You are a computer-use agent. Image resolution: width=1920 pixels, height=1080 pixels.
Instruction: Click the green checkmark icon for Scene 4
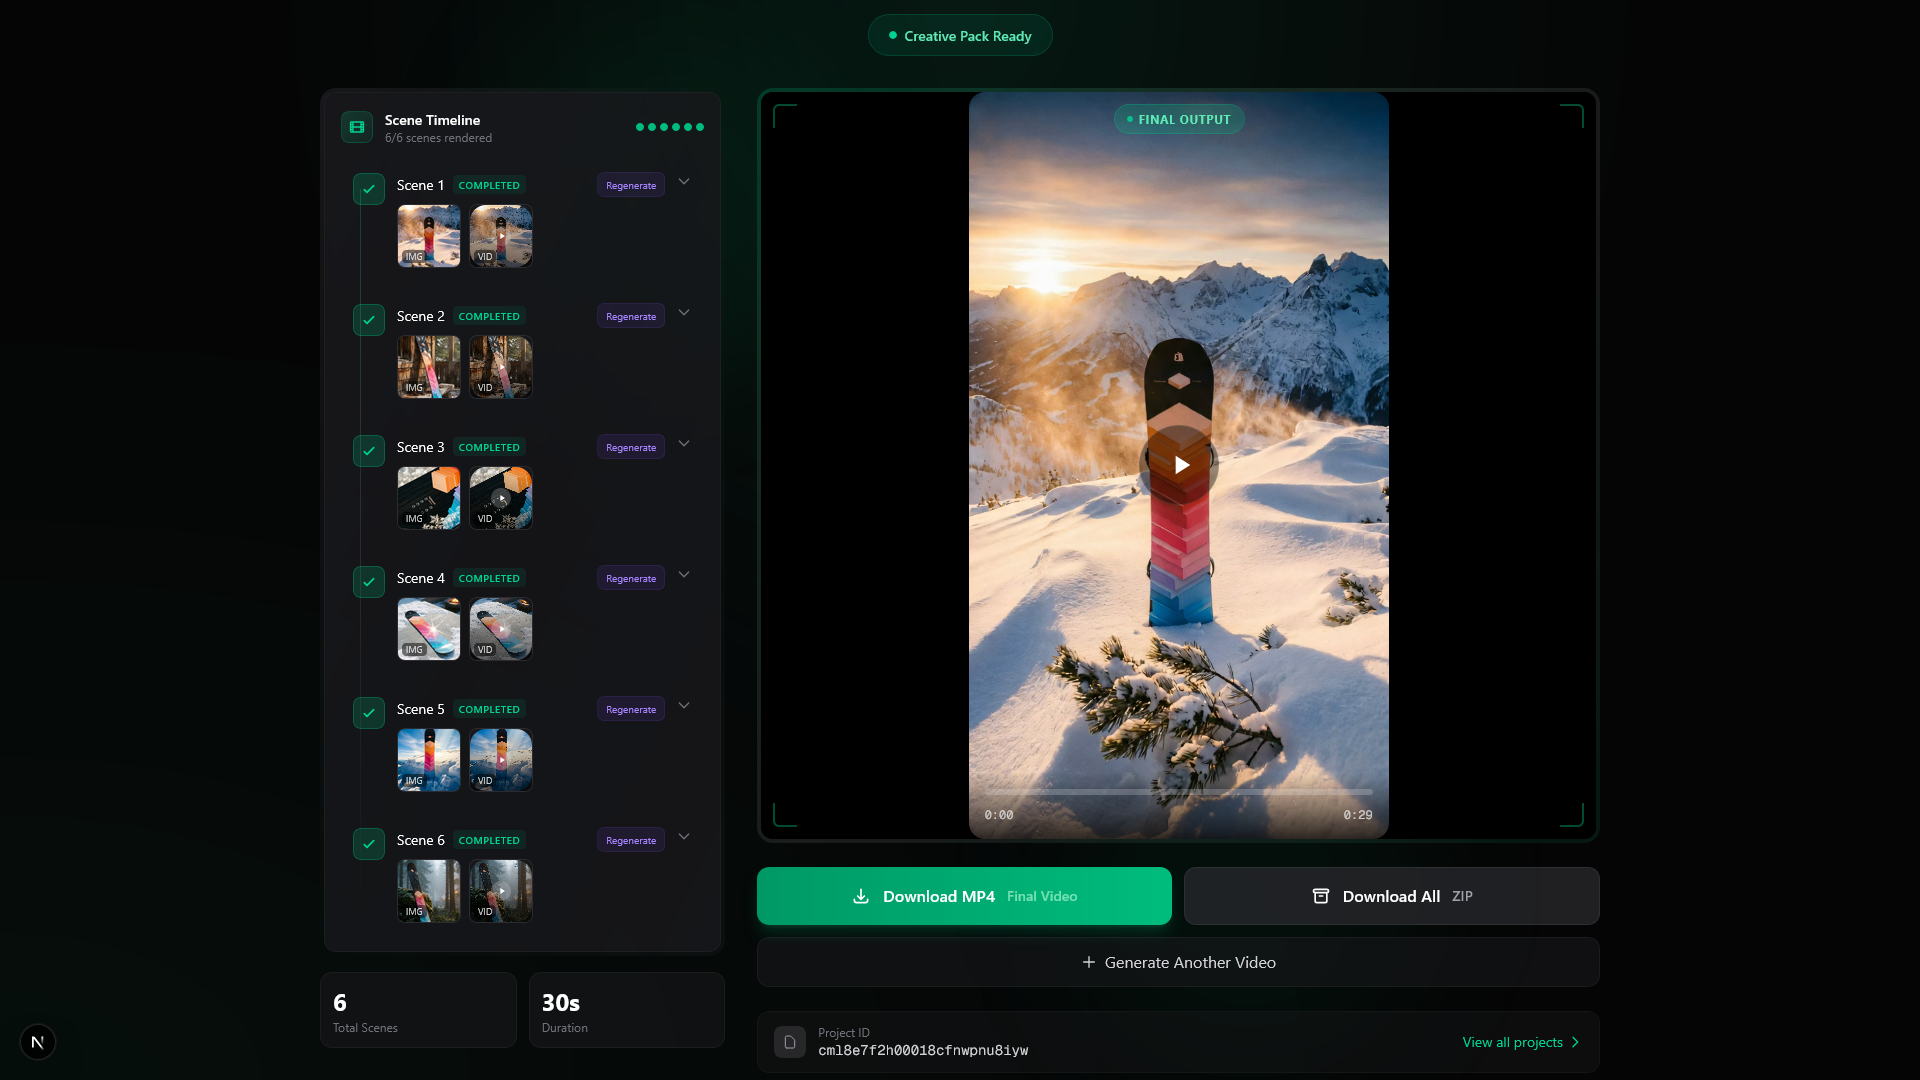368,582
